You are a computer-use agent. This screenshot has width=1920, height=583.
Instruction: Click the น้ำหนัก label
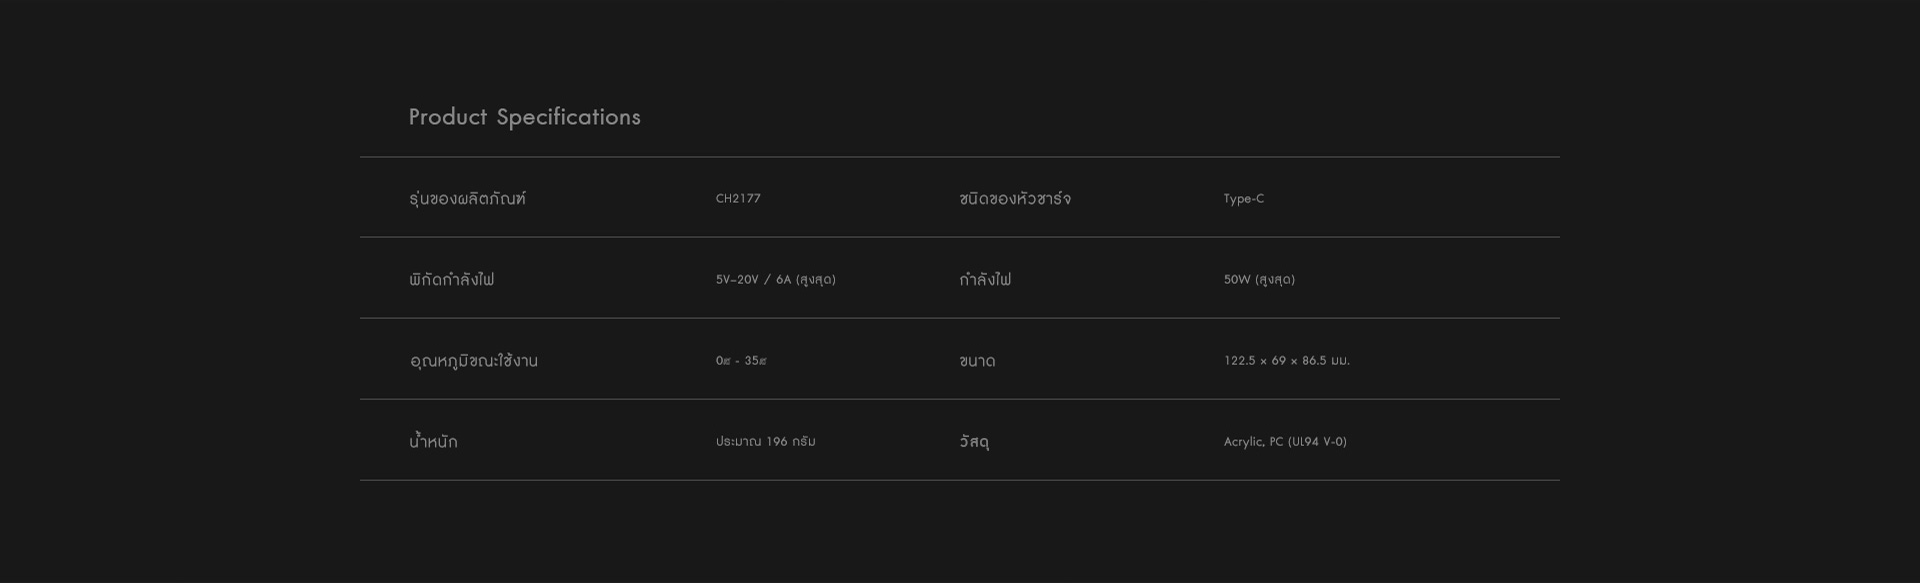(x=433, y=442)
